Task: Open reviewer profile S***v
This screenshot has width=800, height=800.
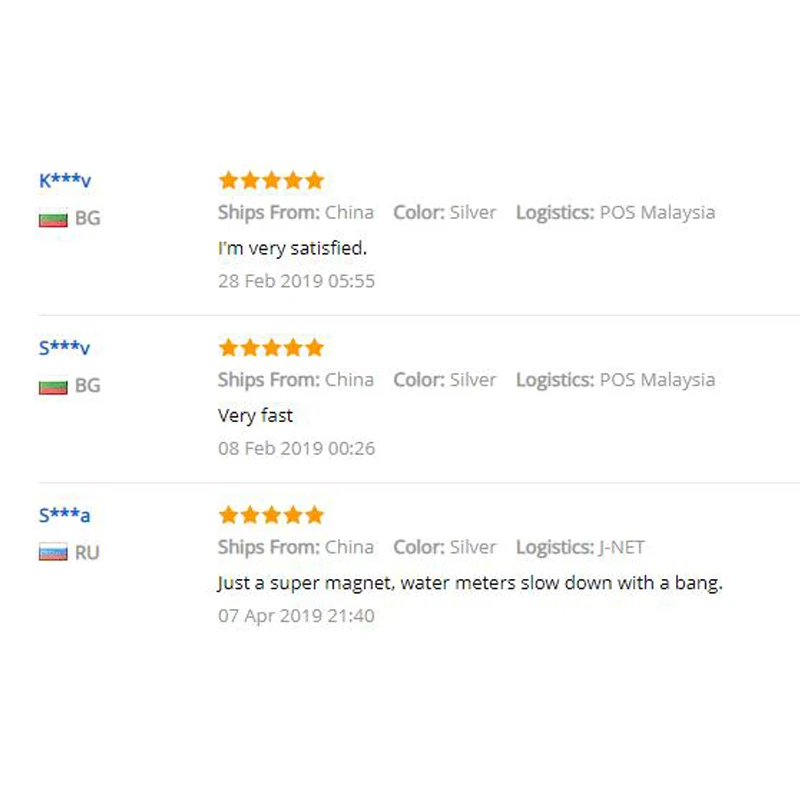Action: [x=64, y=347]
